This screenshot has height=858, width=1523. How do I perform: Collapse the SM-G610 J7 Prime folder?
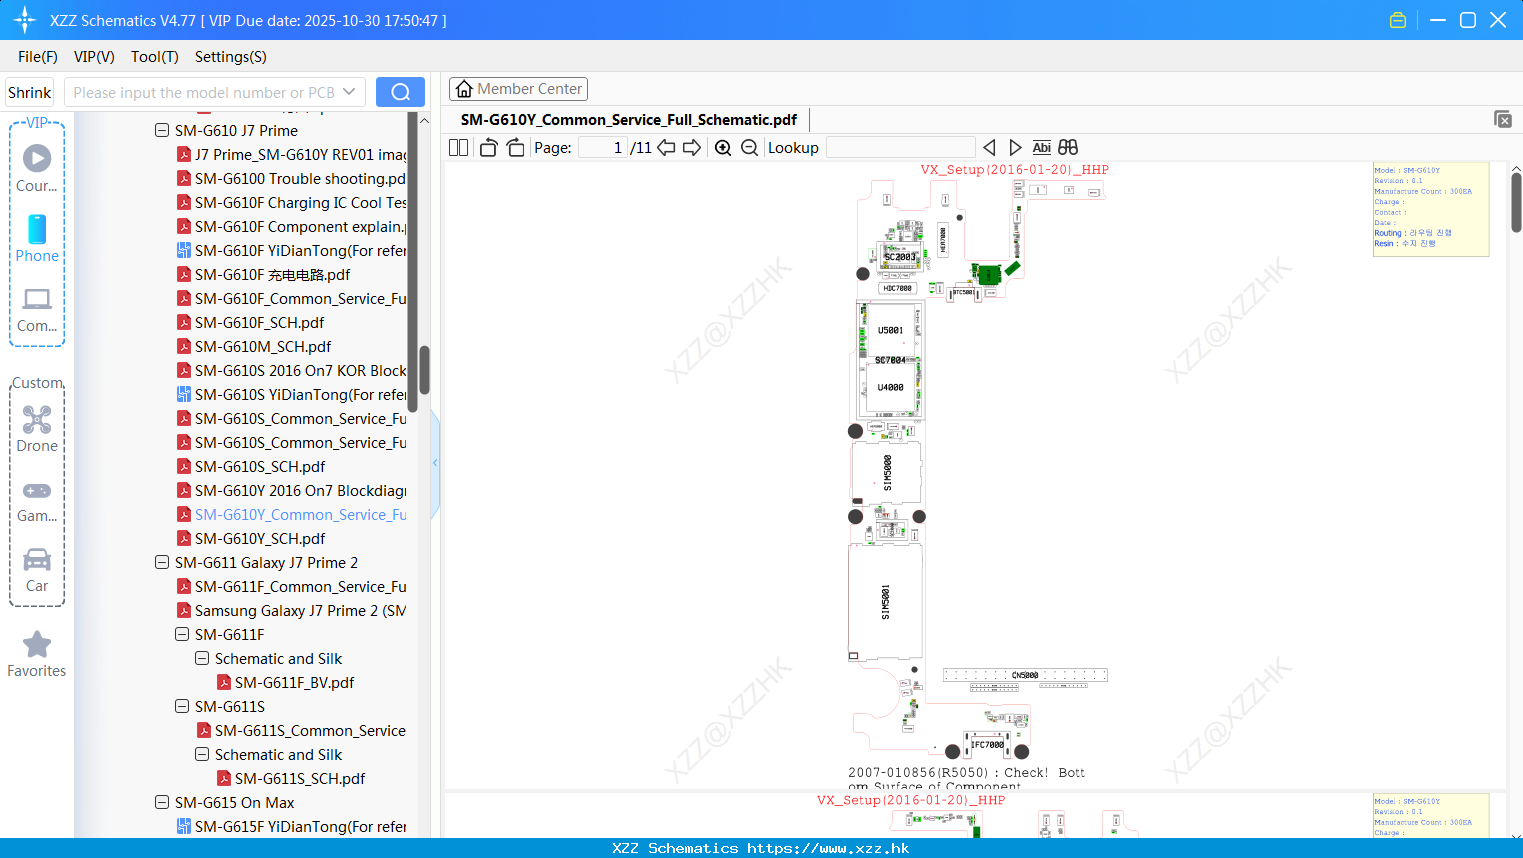[162, 130]
